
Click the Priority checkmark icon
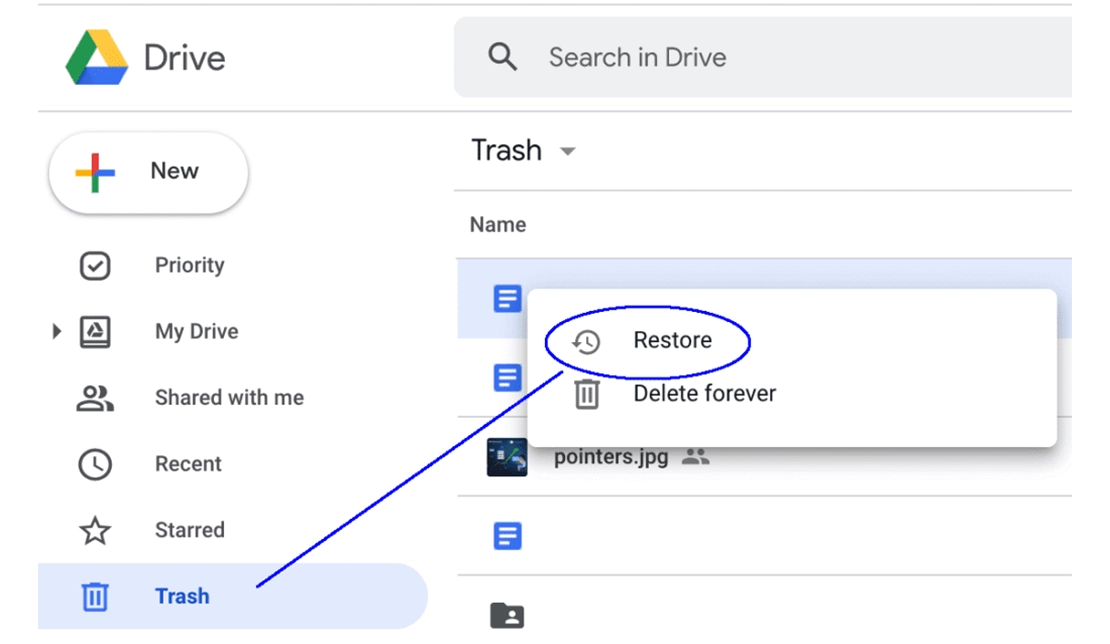[x=95, y=264]
